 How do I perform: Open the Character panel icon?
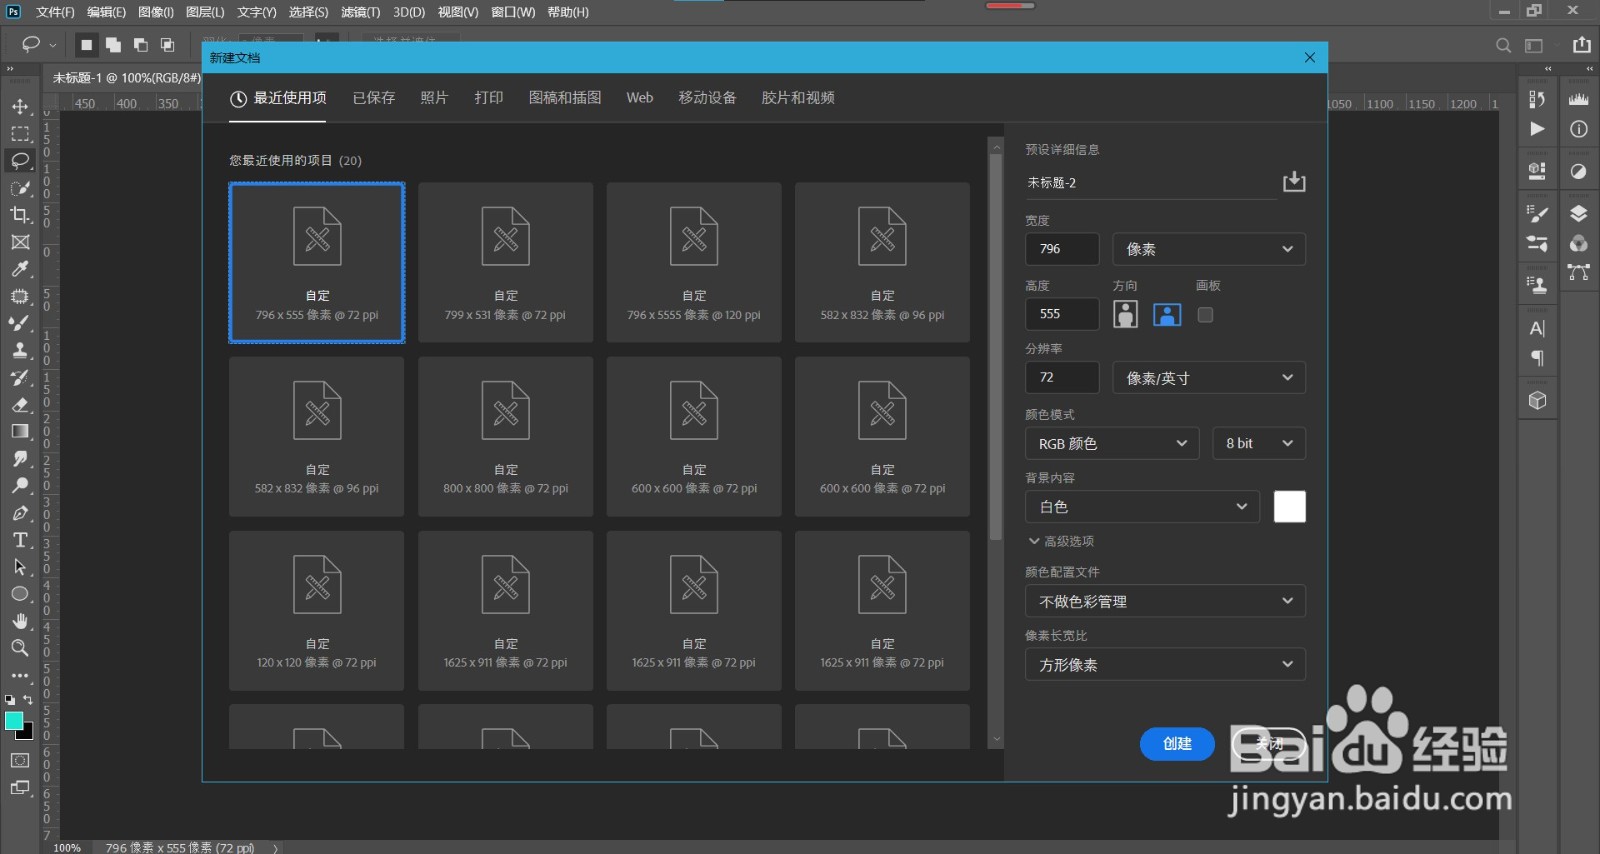pyautogui.click(x=1537, y=329)
